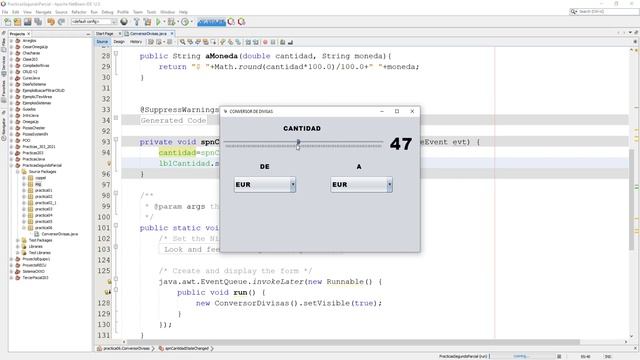Click the editor's Last Edit icon
The image size is (640, 360).
[151, 42]
